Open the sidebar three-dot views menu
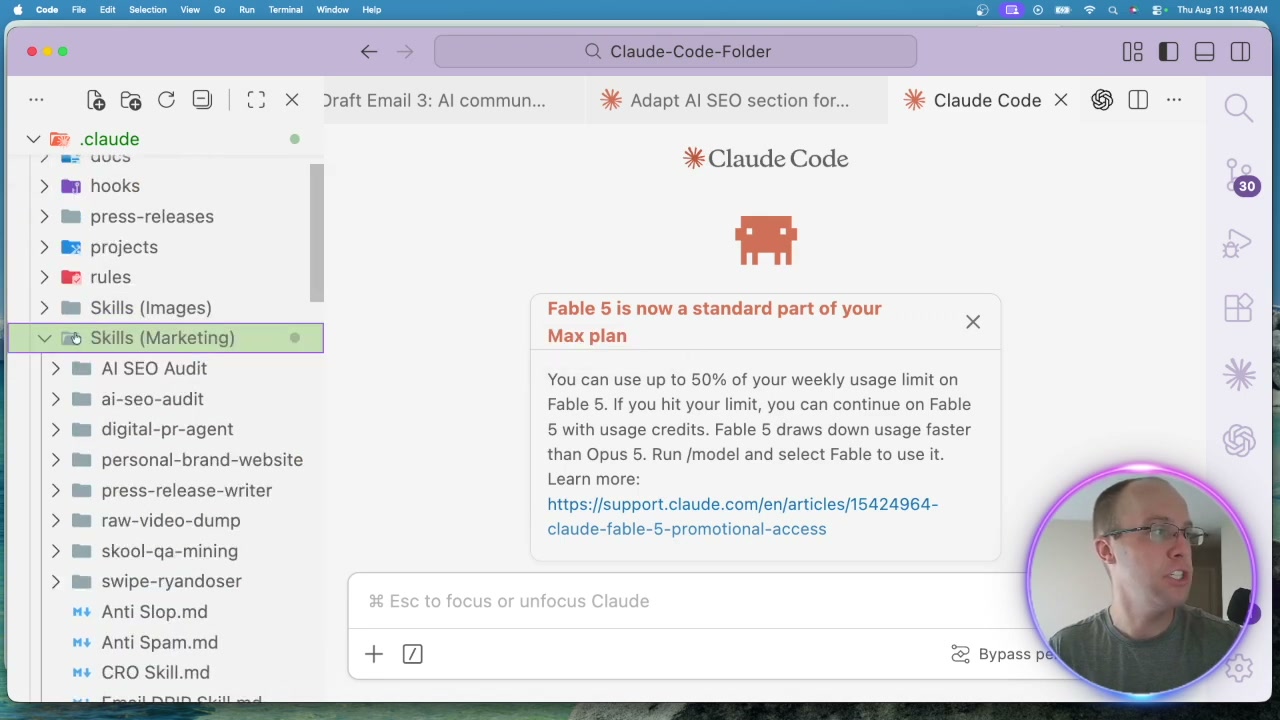Viewport: 1280px width, 720px height. click(36, 100)
